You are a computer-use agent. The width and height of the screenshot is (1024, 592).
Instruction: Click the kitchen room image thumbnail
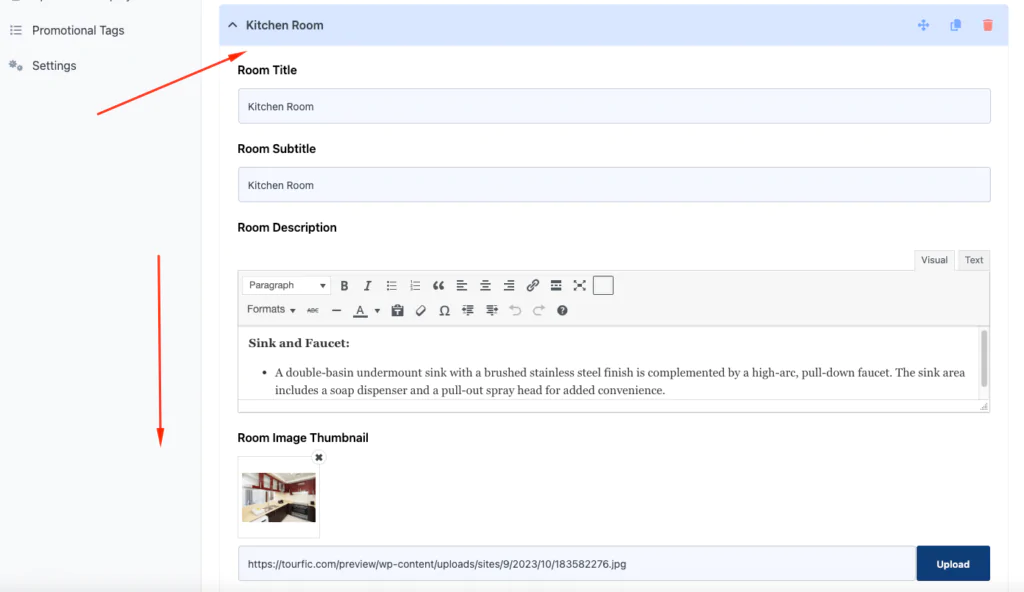pos(279,497)
